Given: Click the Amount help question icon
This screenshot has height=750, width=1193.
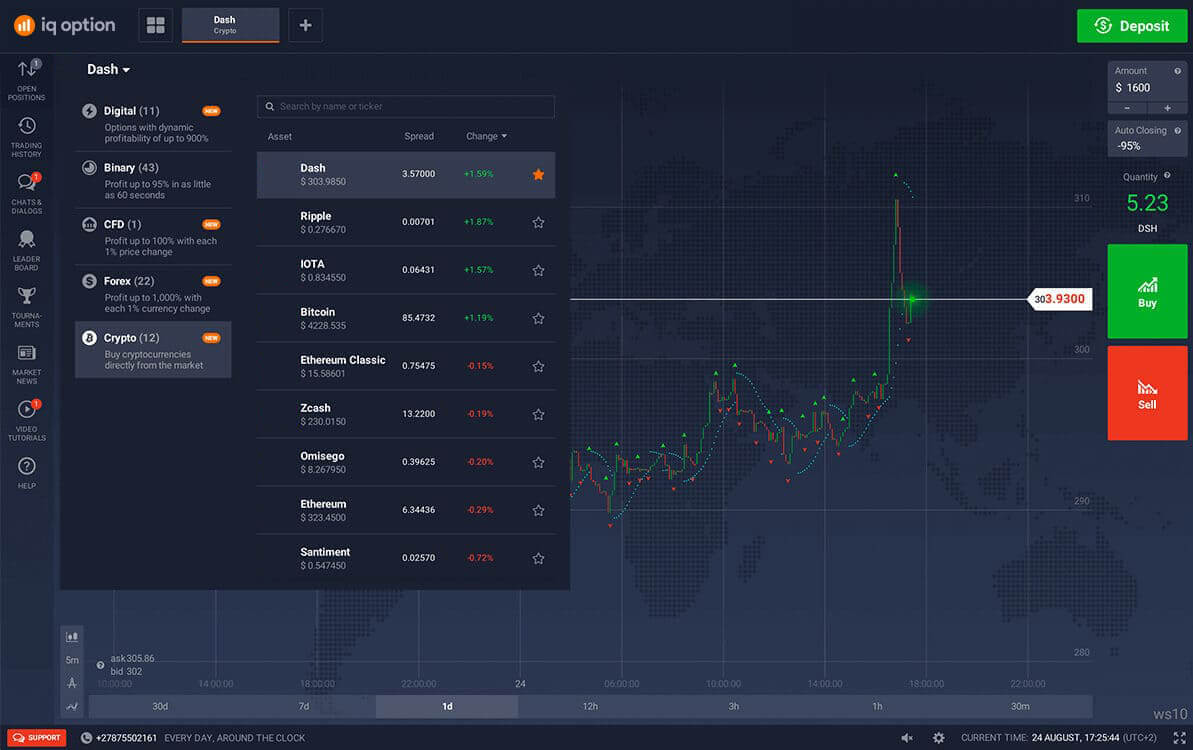Looking at the screenshot, I should coord(1177,71).
